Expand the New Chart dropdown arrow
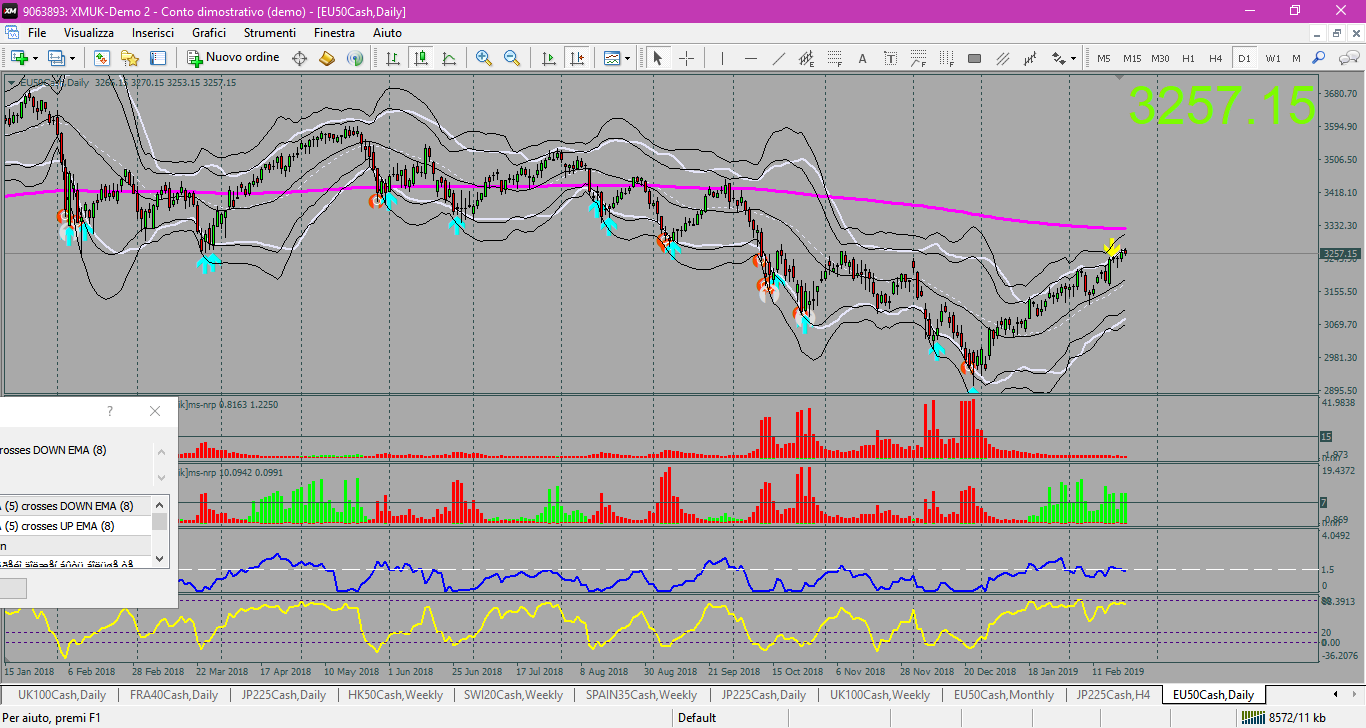This screenshot has height=728, width=1366. 35,58
